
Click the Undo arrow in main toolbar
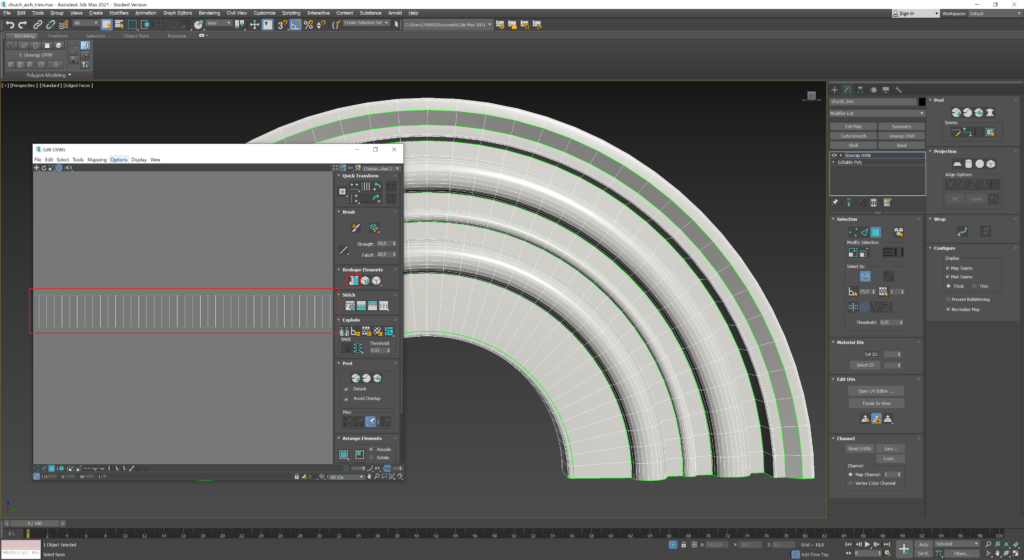(9, 24)
